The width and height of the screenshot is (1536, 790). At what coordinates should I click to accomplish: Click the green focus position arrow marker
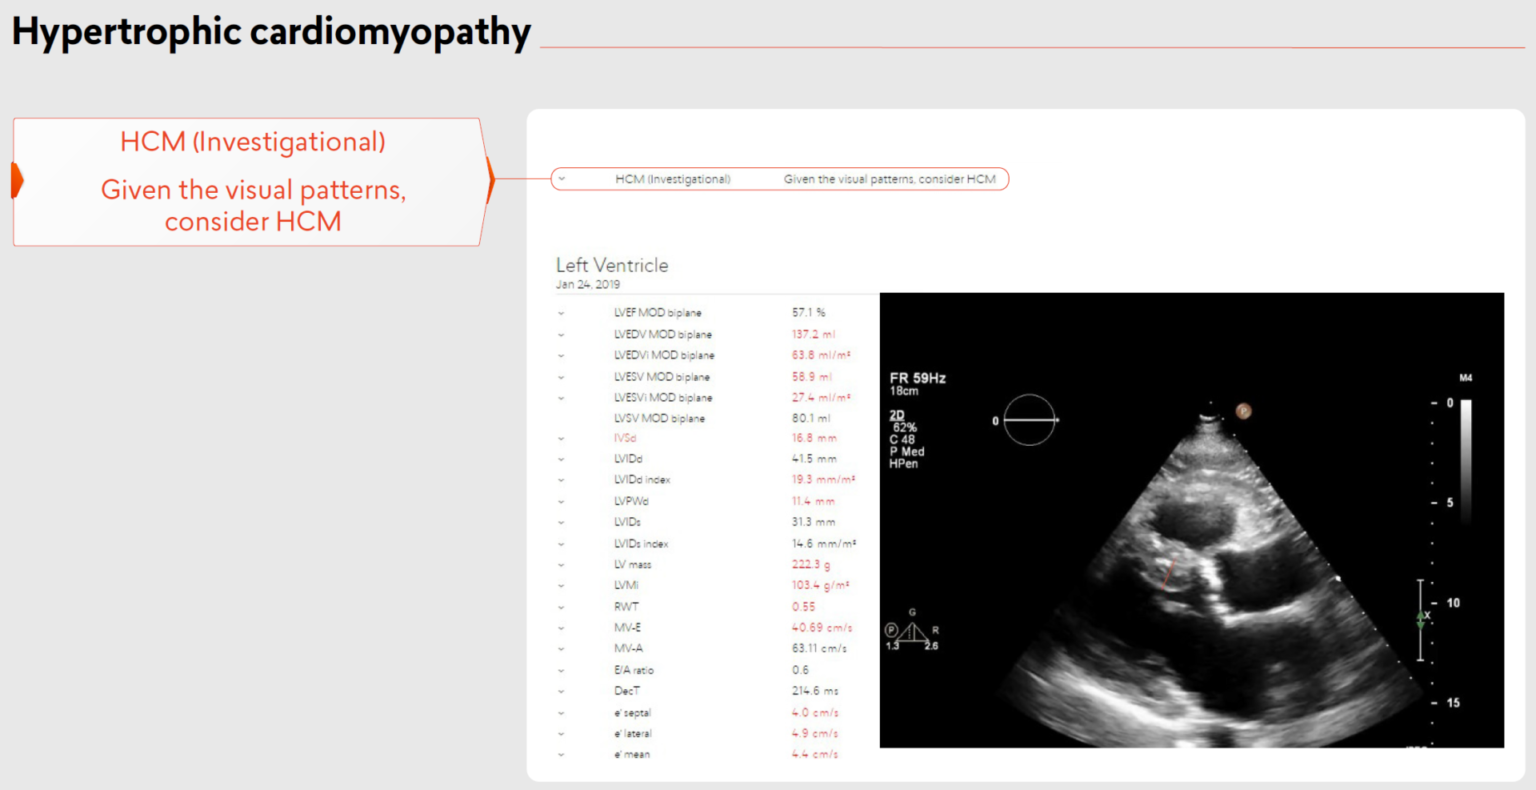coord(1420,620)
